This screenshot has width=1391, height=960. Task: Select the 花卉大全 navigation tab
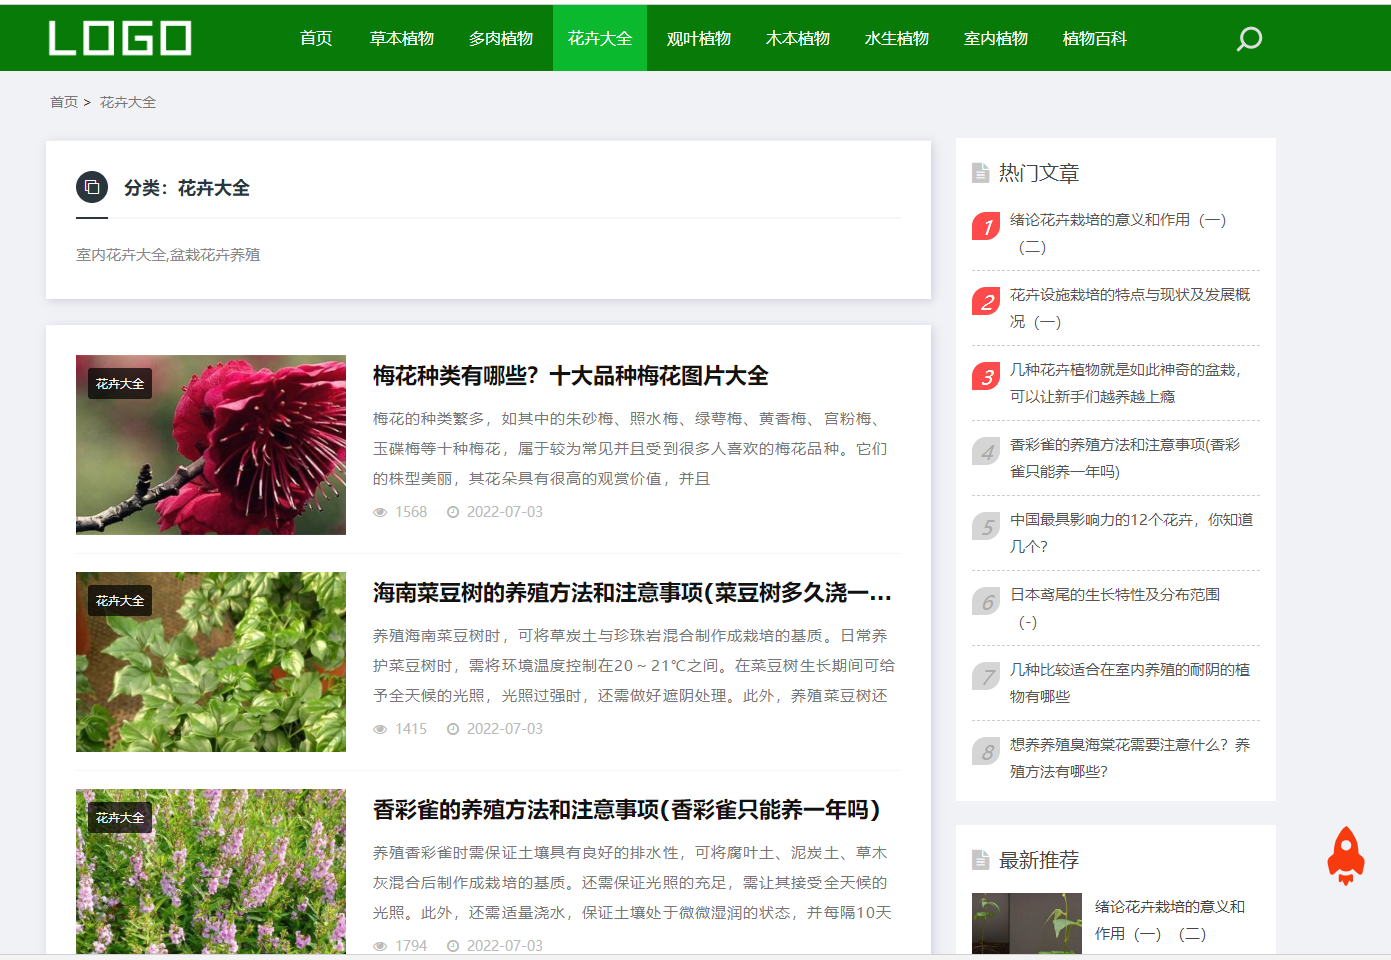[x=600, y=38]
